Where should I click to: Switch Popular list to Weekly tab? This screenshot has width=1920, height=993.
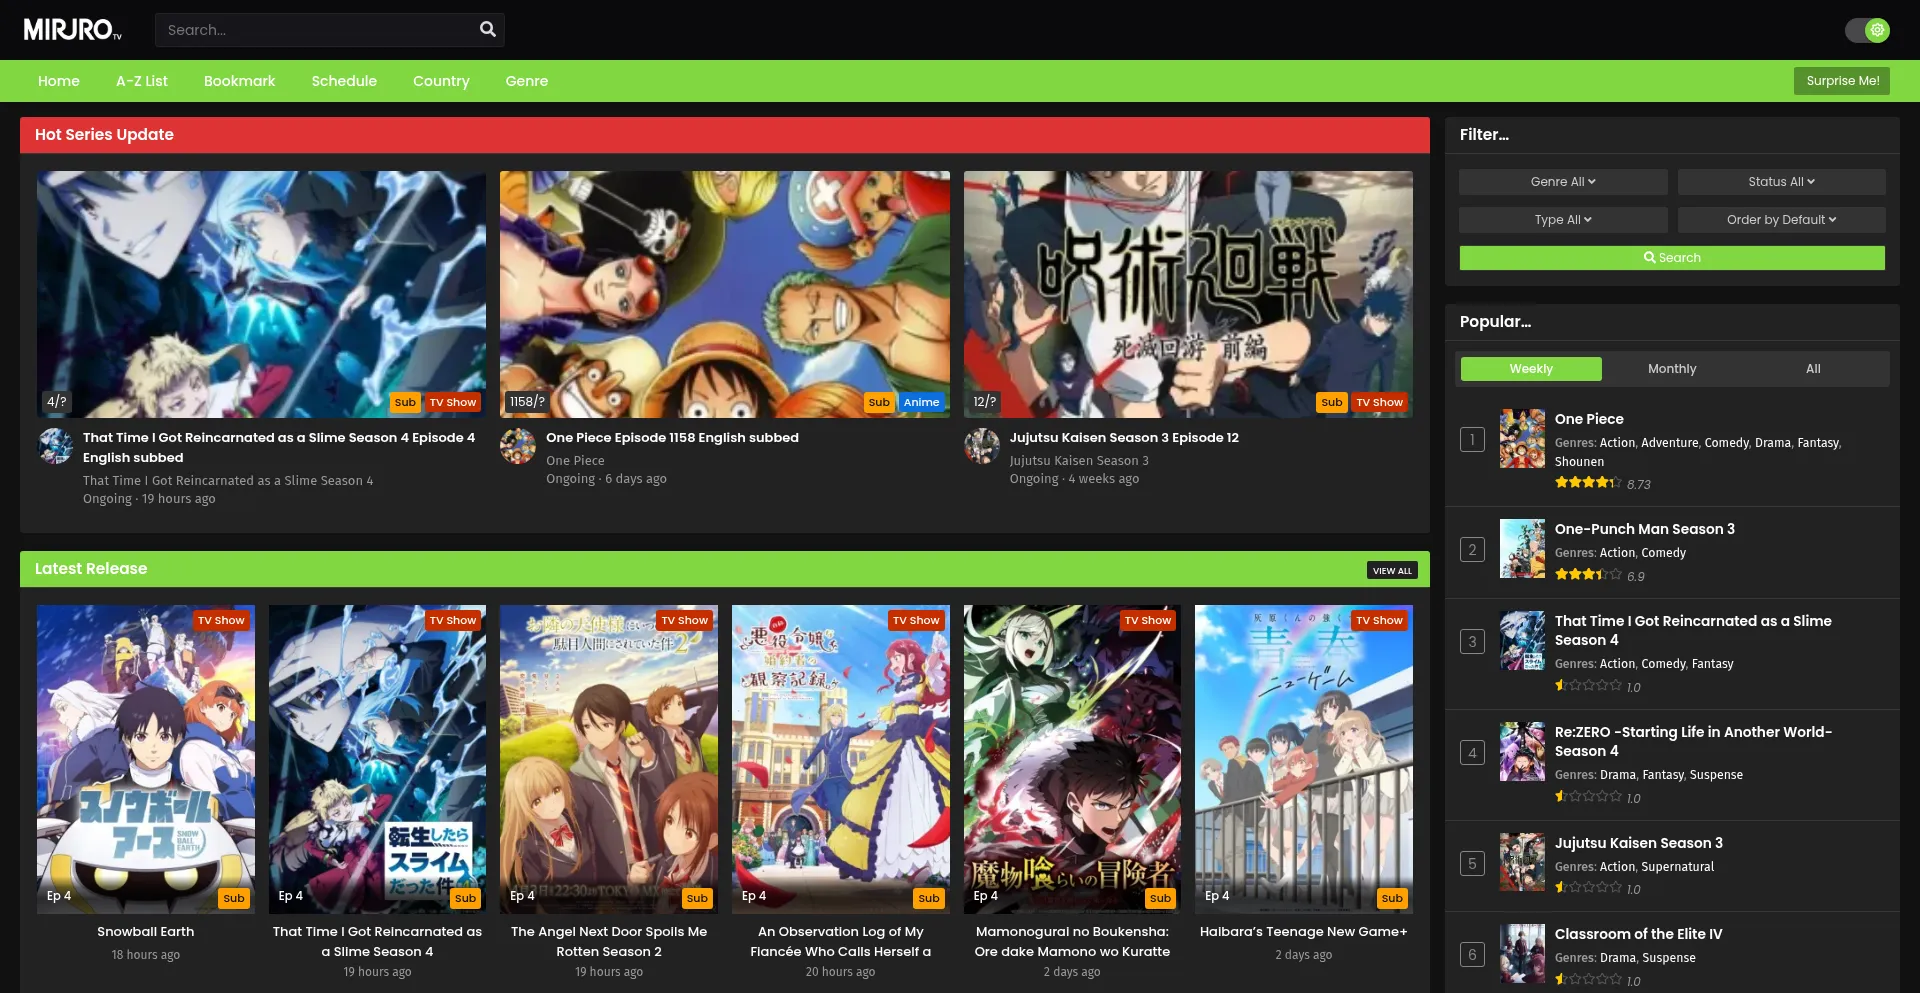(x=1531, y=369)
